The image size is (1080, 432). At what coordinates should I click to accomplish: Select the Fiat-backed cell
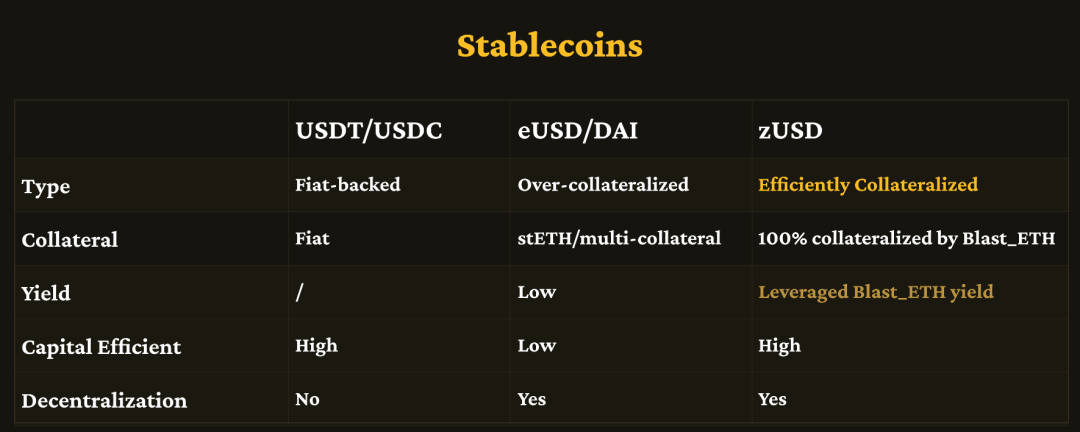(x=348, y=185)
